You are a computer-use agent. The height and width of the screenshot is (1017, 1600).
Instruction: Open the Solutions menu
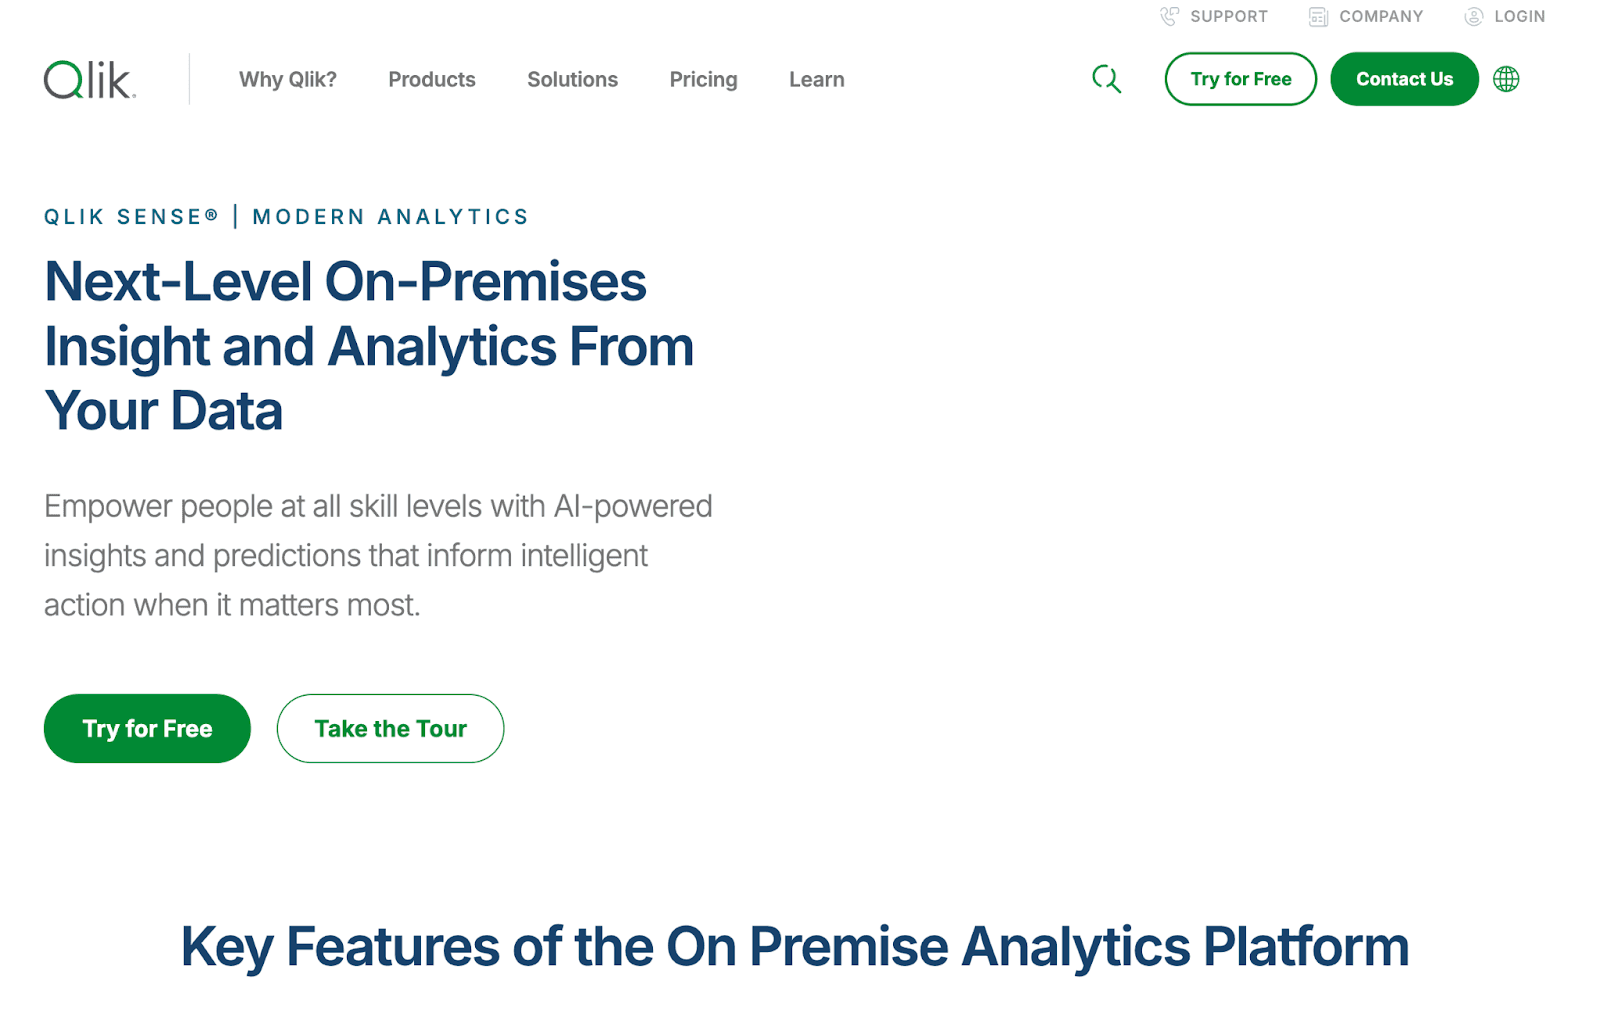[572, 79]
